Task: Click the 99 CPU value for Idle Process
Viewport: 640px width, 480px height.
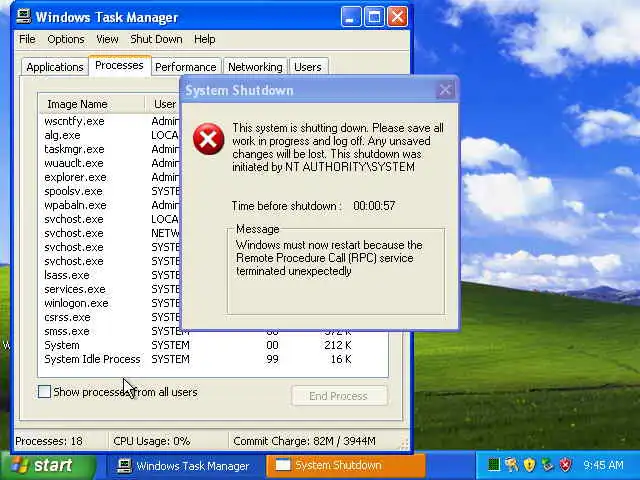Action: tap(272, 359)
